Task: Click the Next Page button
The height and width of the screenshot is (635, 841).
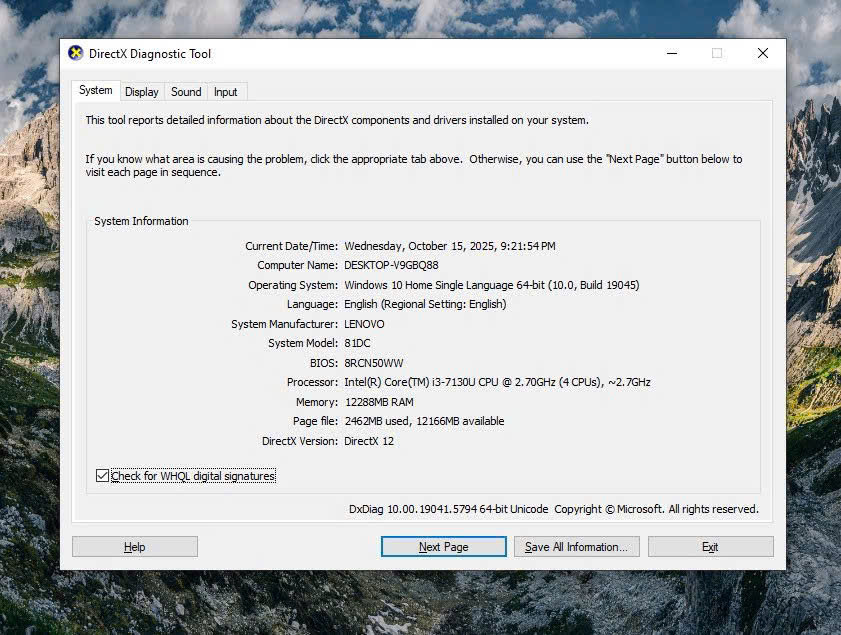Action: 443,547
